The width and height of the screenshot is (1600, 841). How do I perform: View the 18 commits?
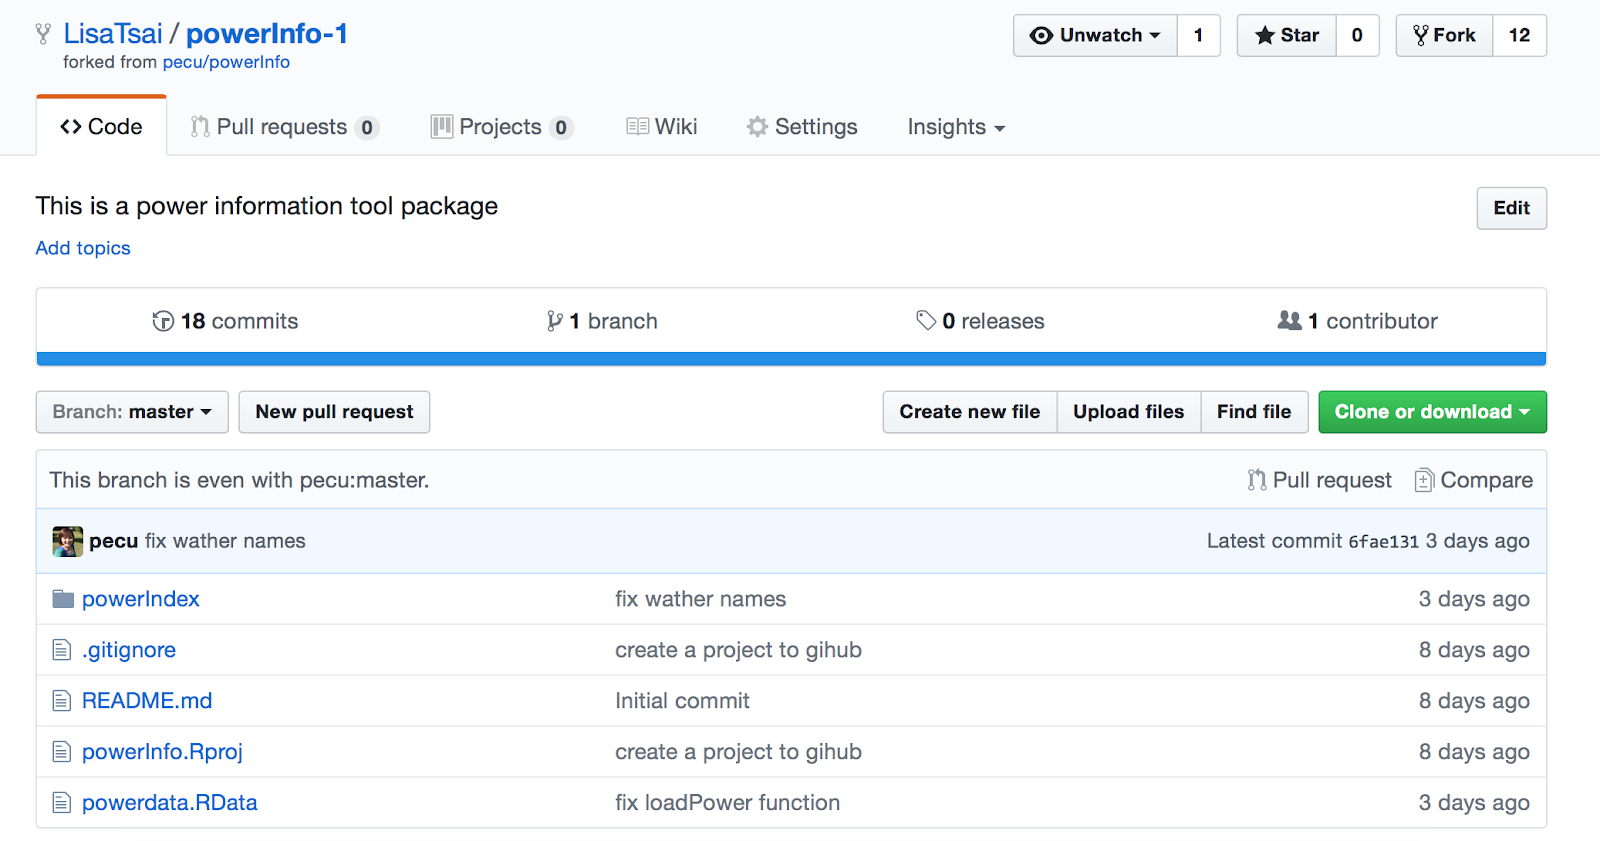pos(225,321)
